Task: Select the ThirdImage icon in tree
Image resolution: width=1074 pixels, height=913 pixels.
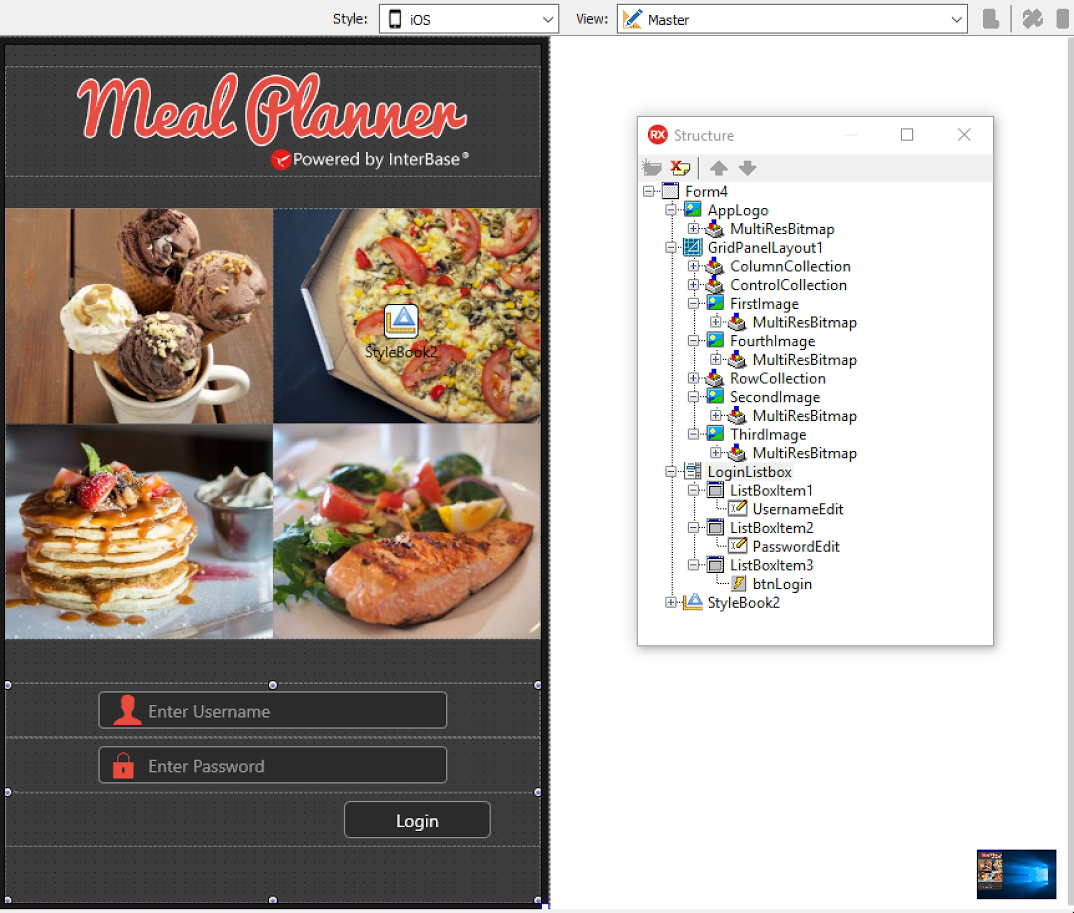Action: tap(715, 434)
